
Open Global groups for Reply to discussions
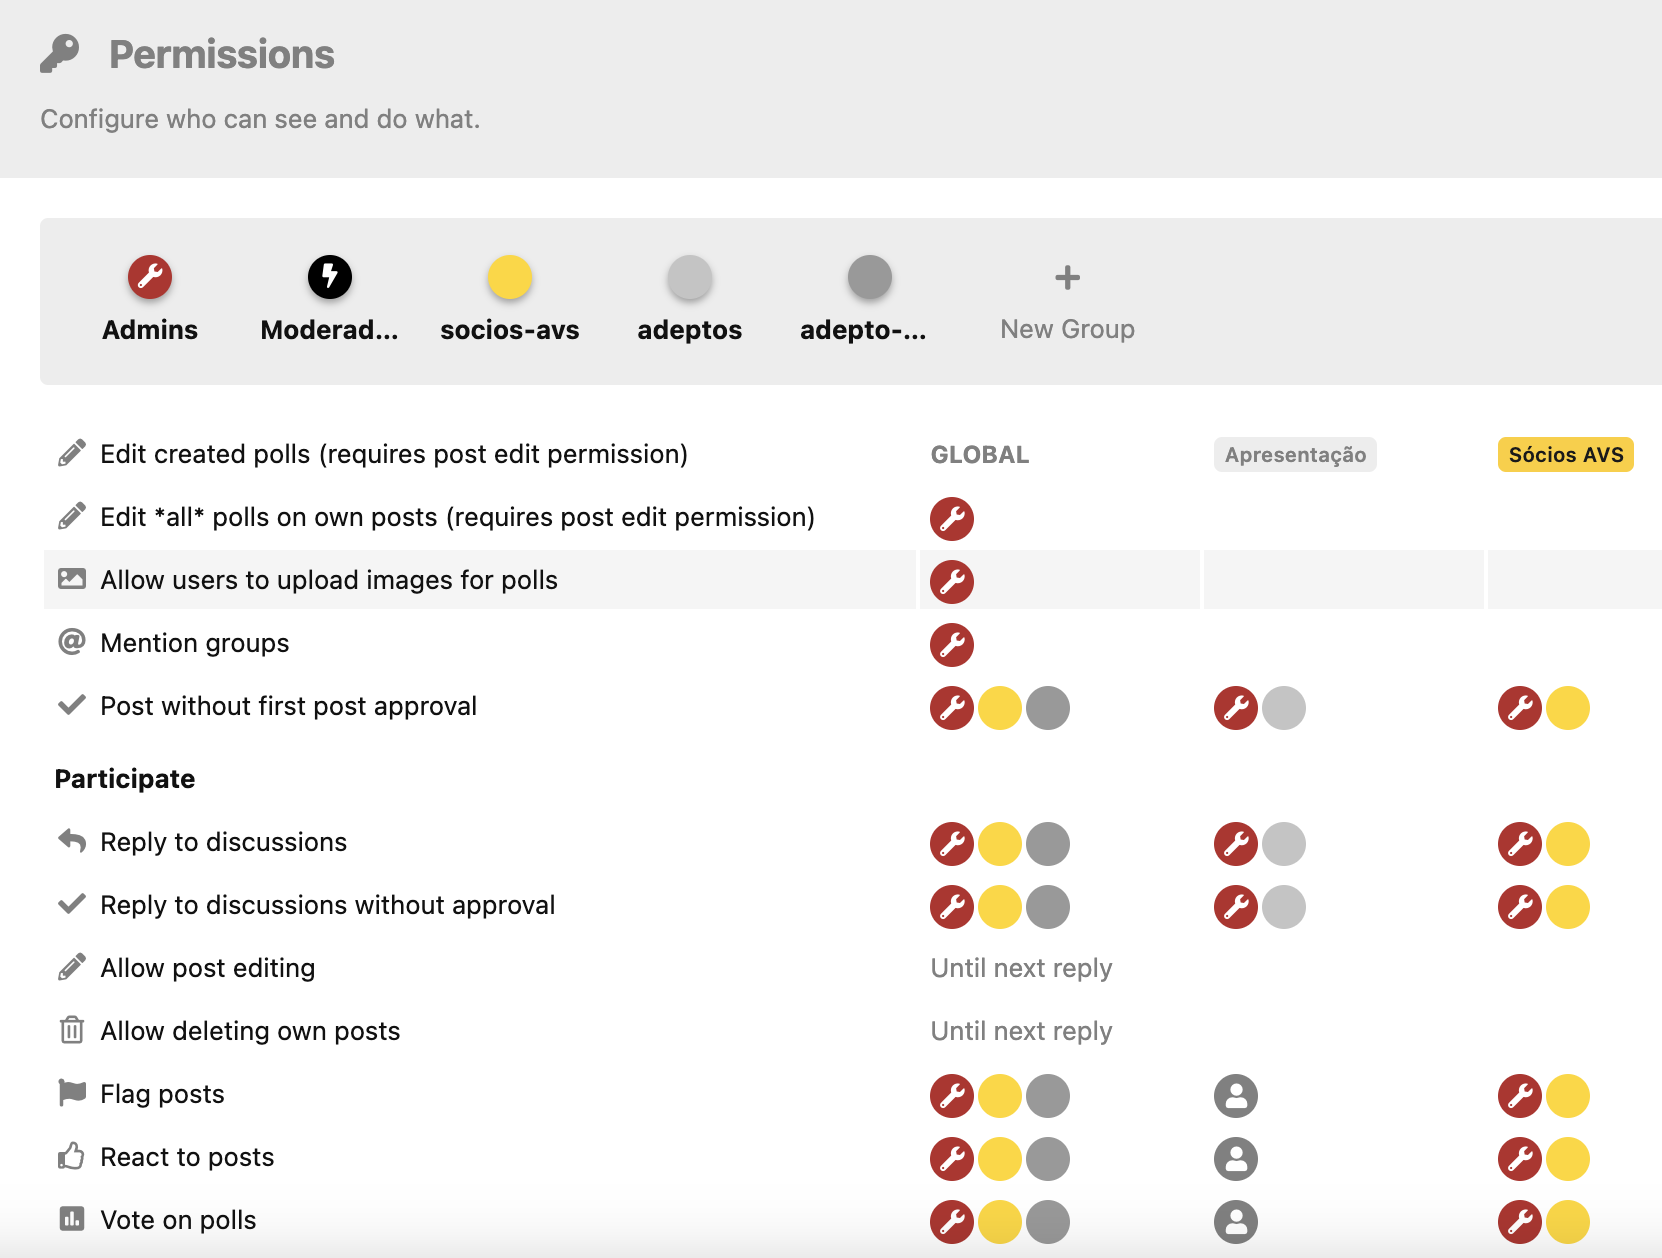pyautogui.click(x=999, y=844)
